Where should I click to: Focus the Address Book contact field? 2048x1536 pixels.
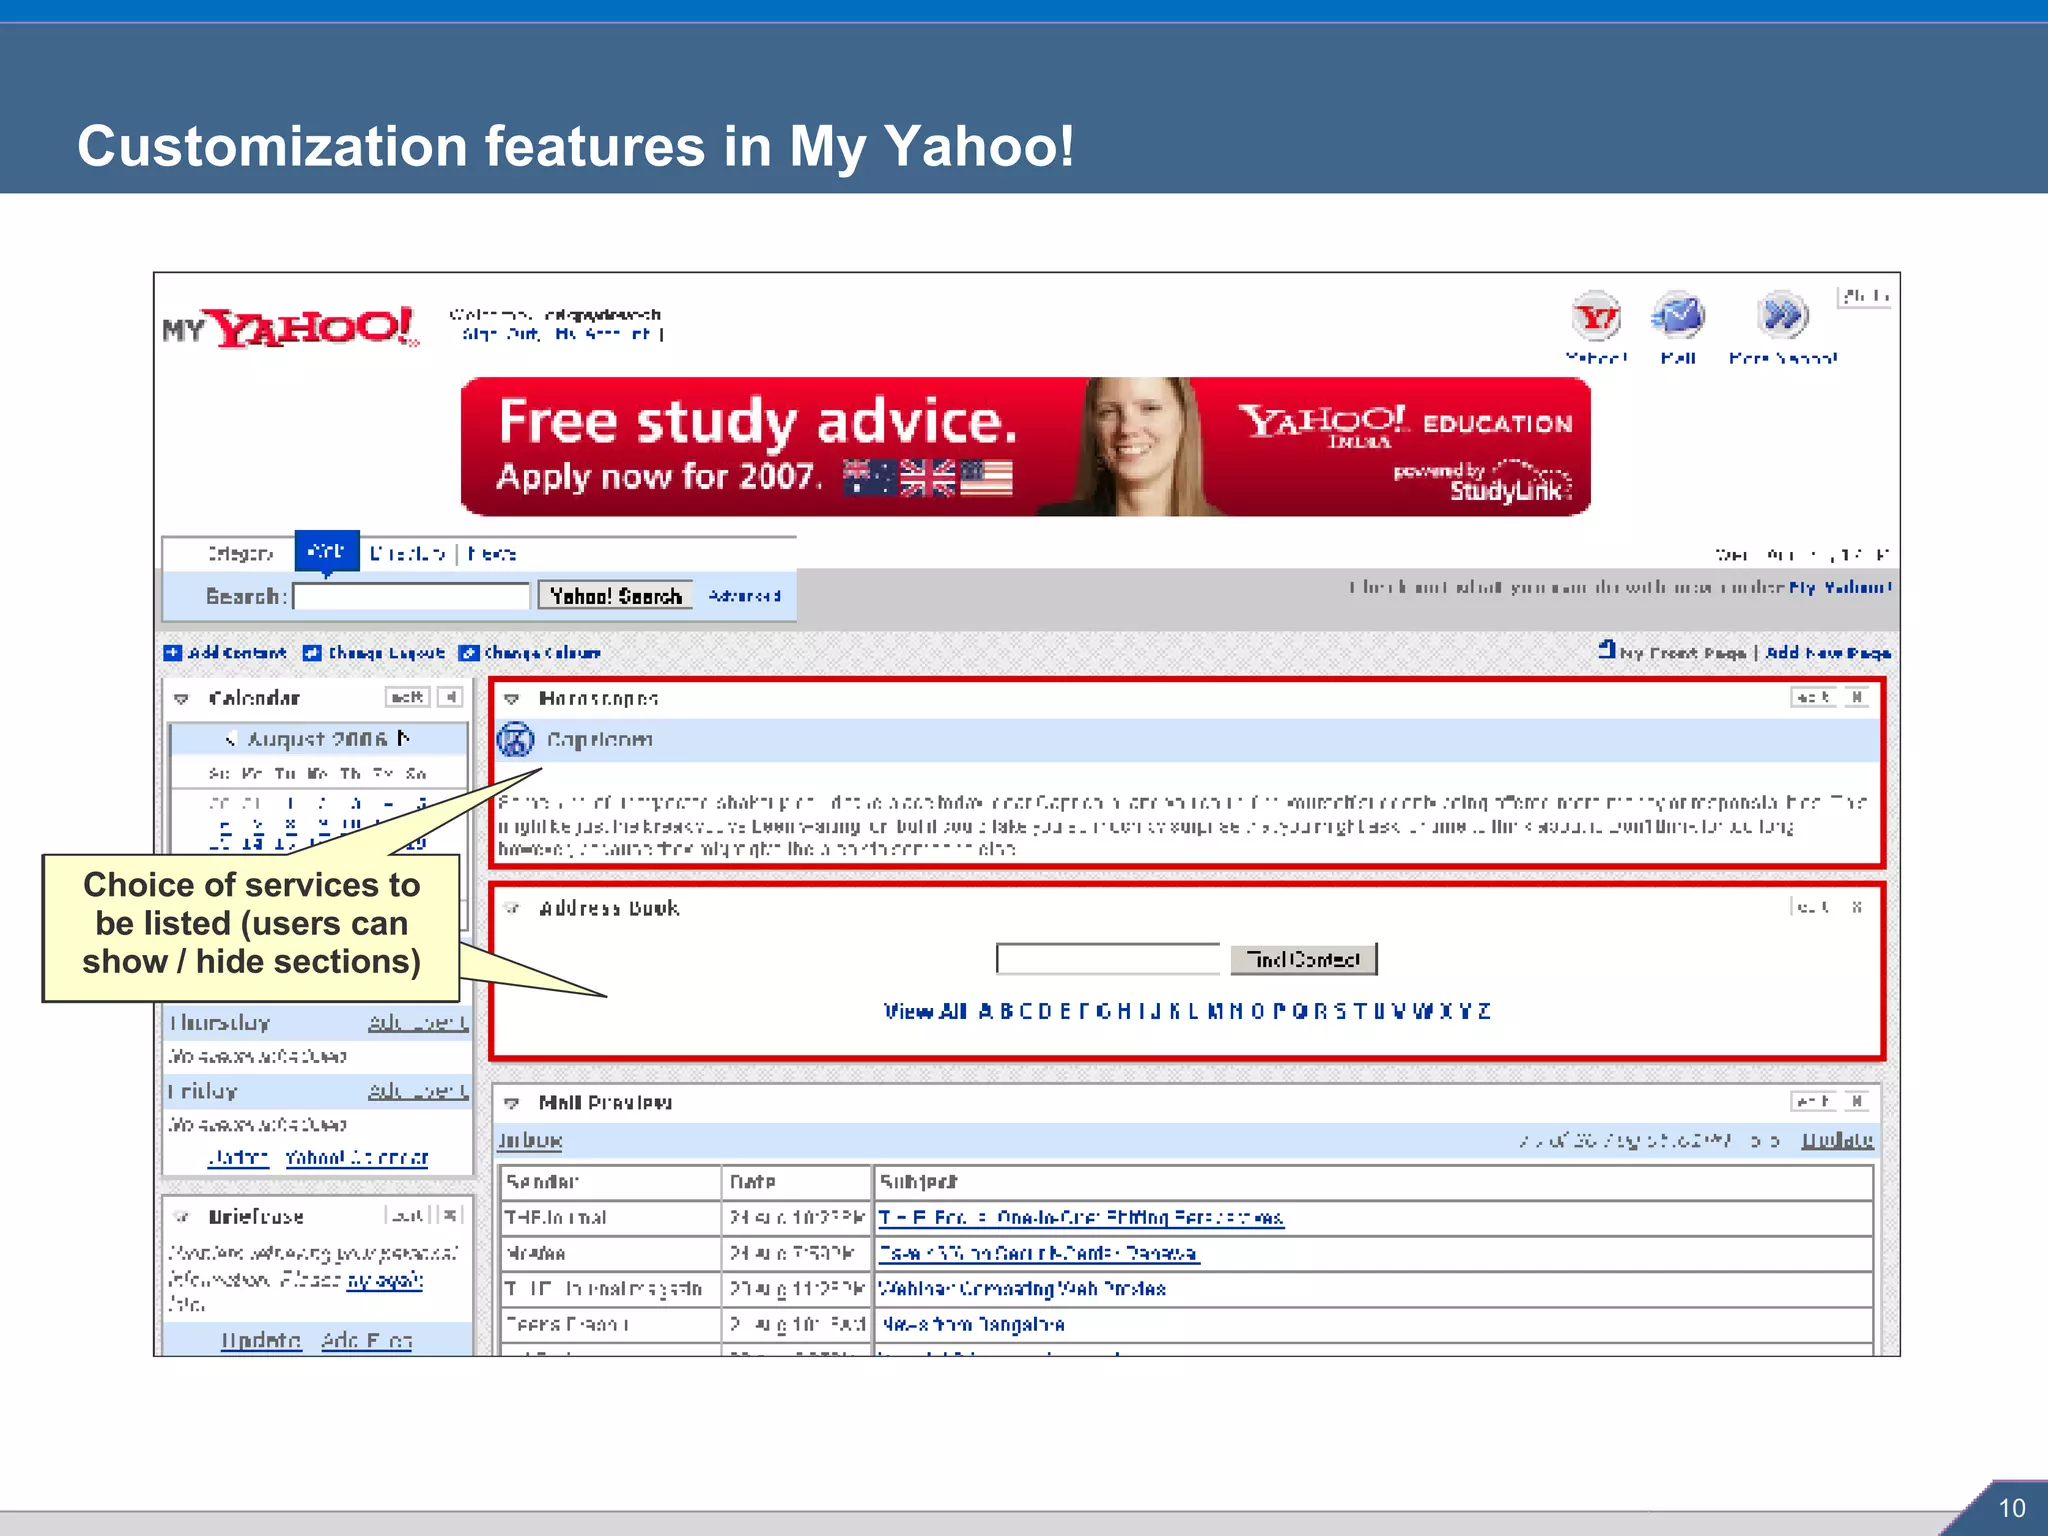[x=1108, y=959]
